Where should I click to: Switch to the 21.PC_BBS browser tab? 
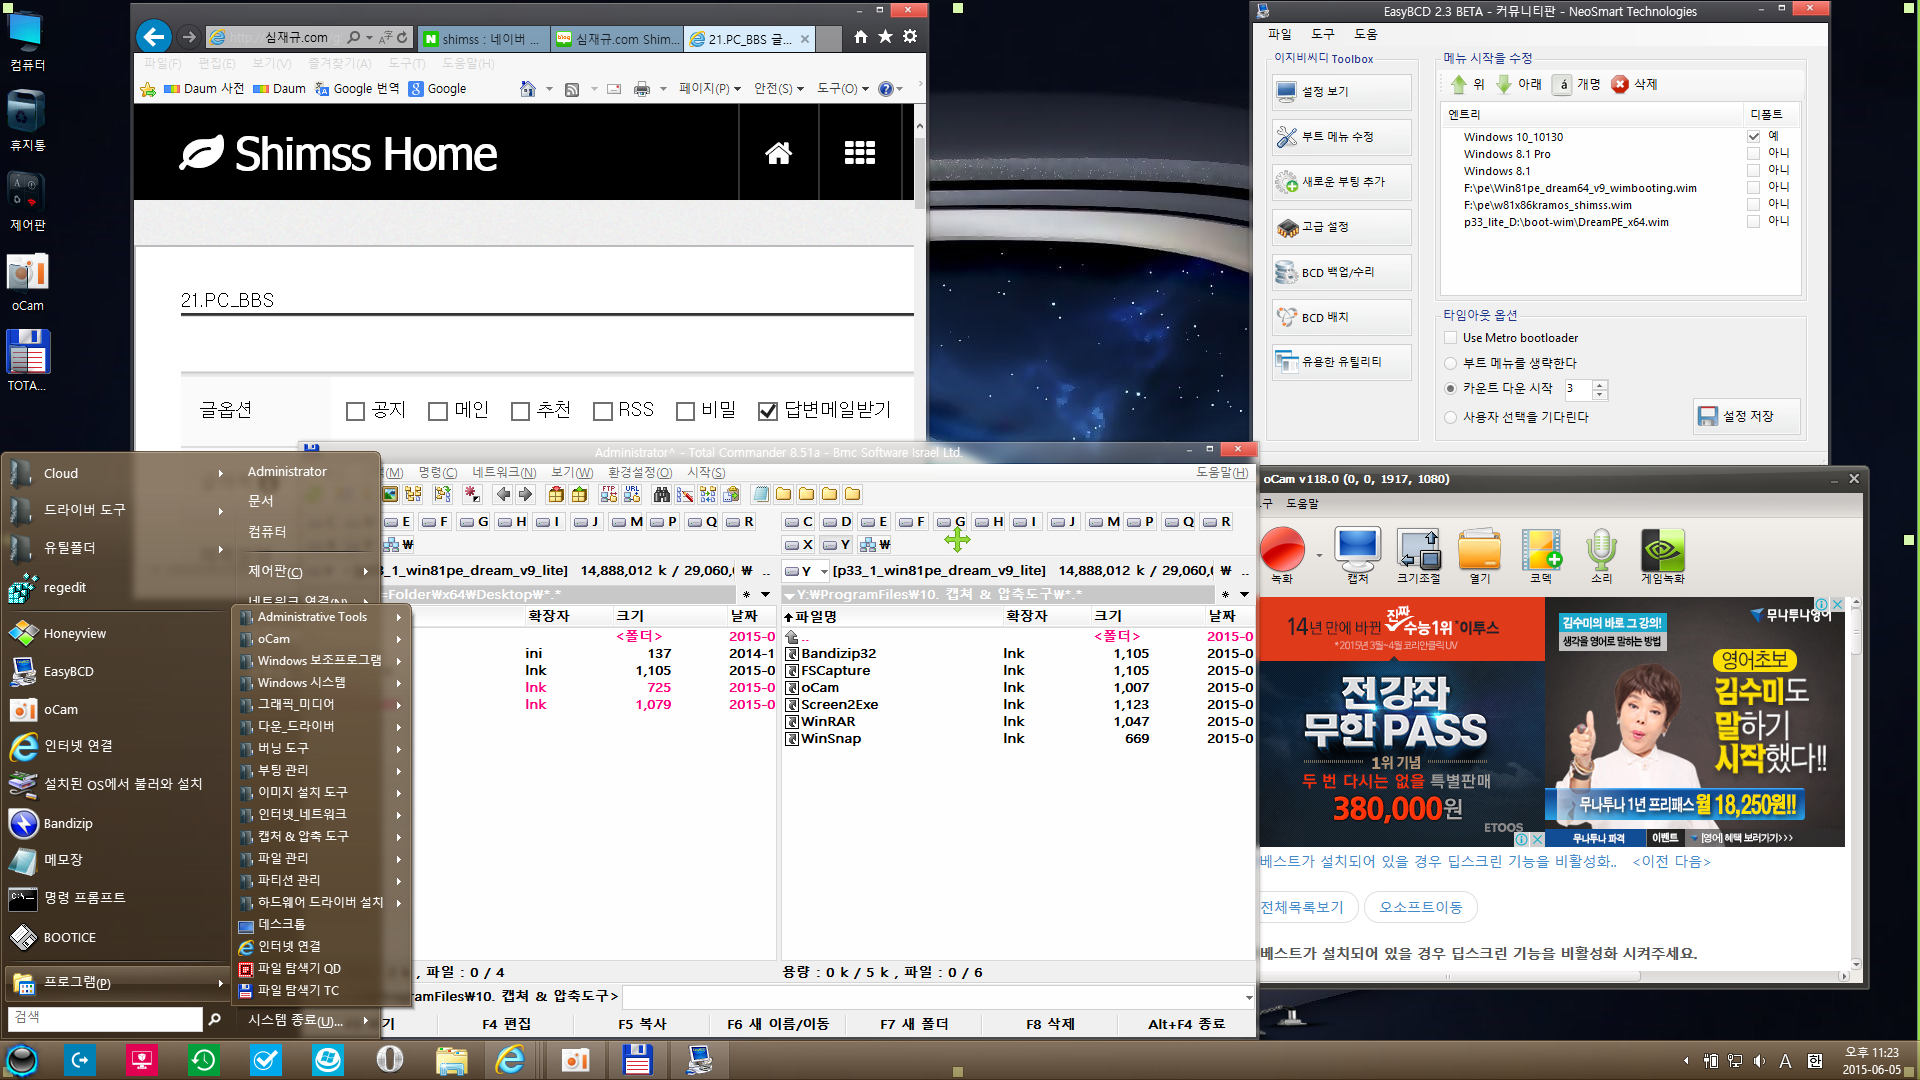click(x=750, y=39)
